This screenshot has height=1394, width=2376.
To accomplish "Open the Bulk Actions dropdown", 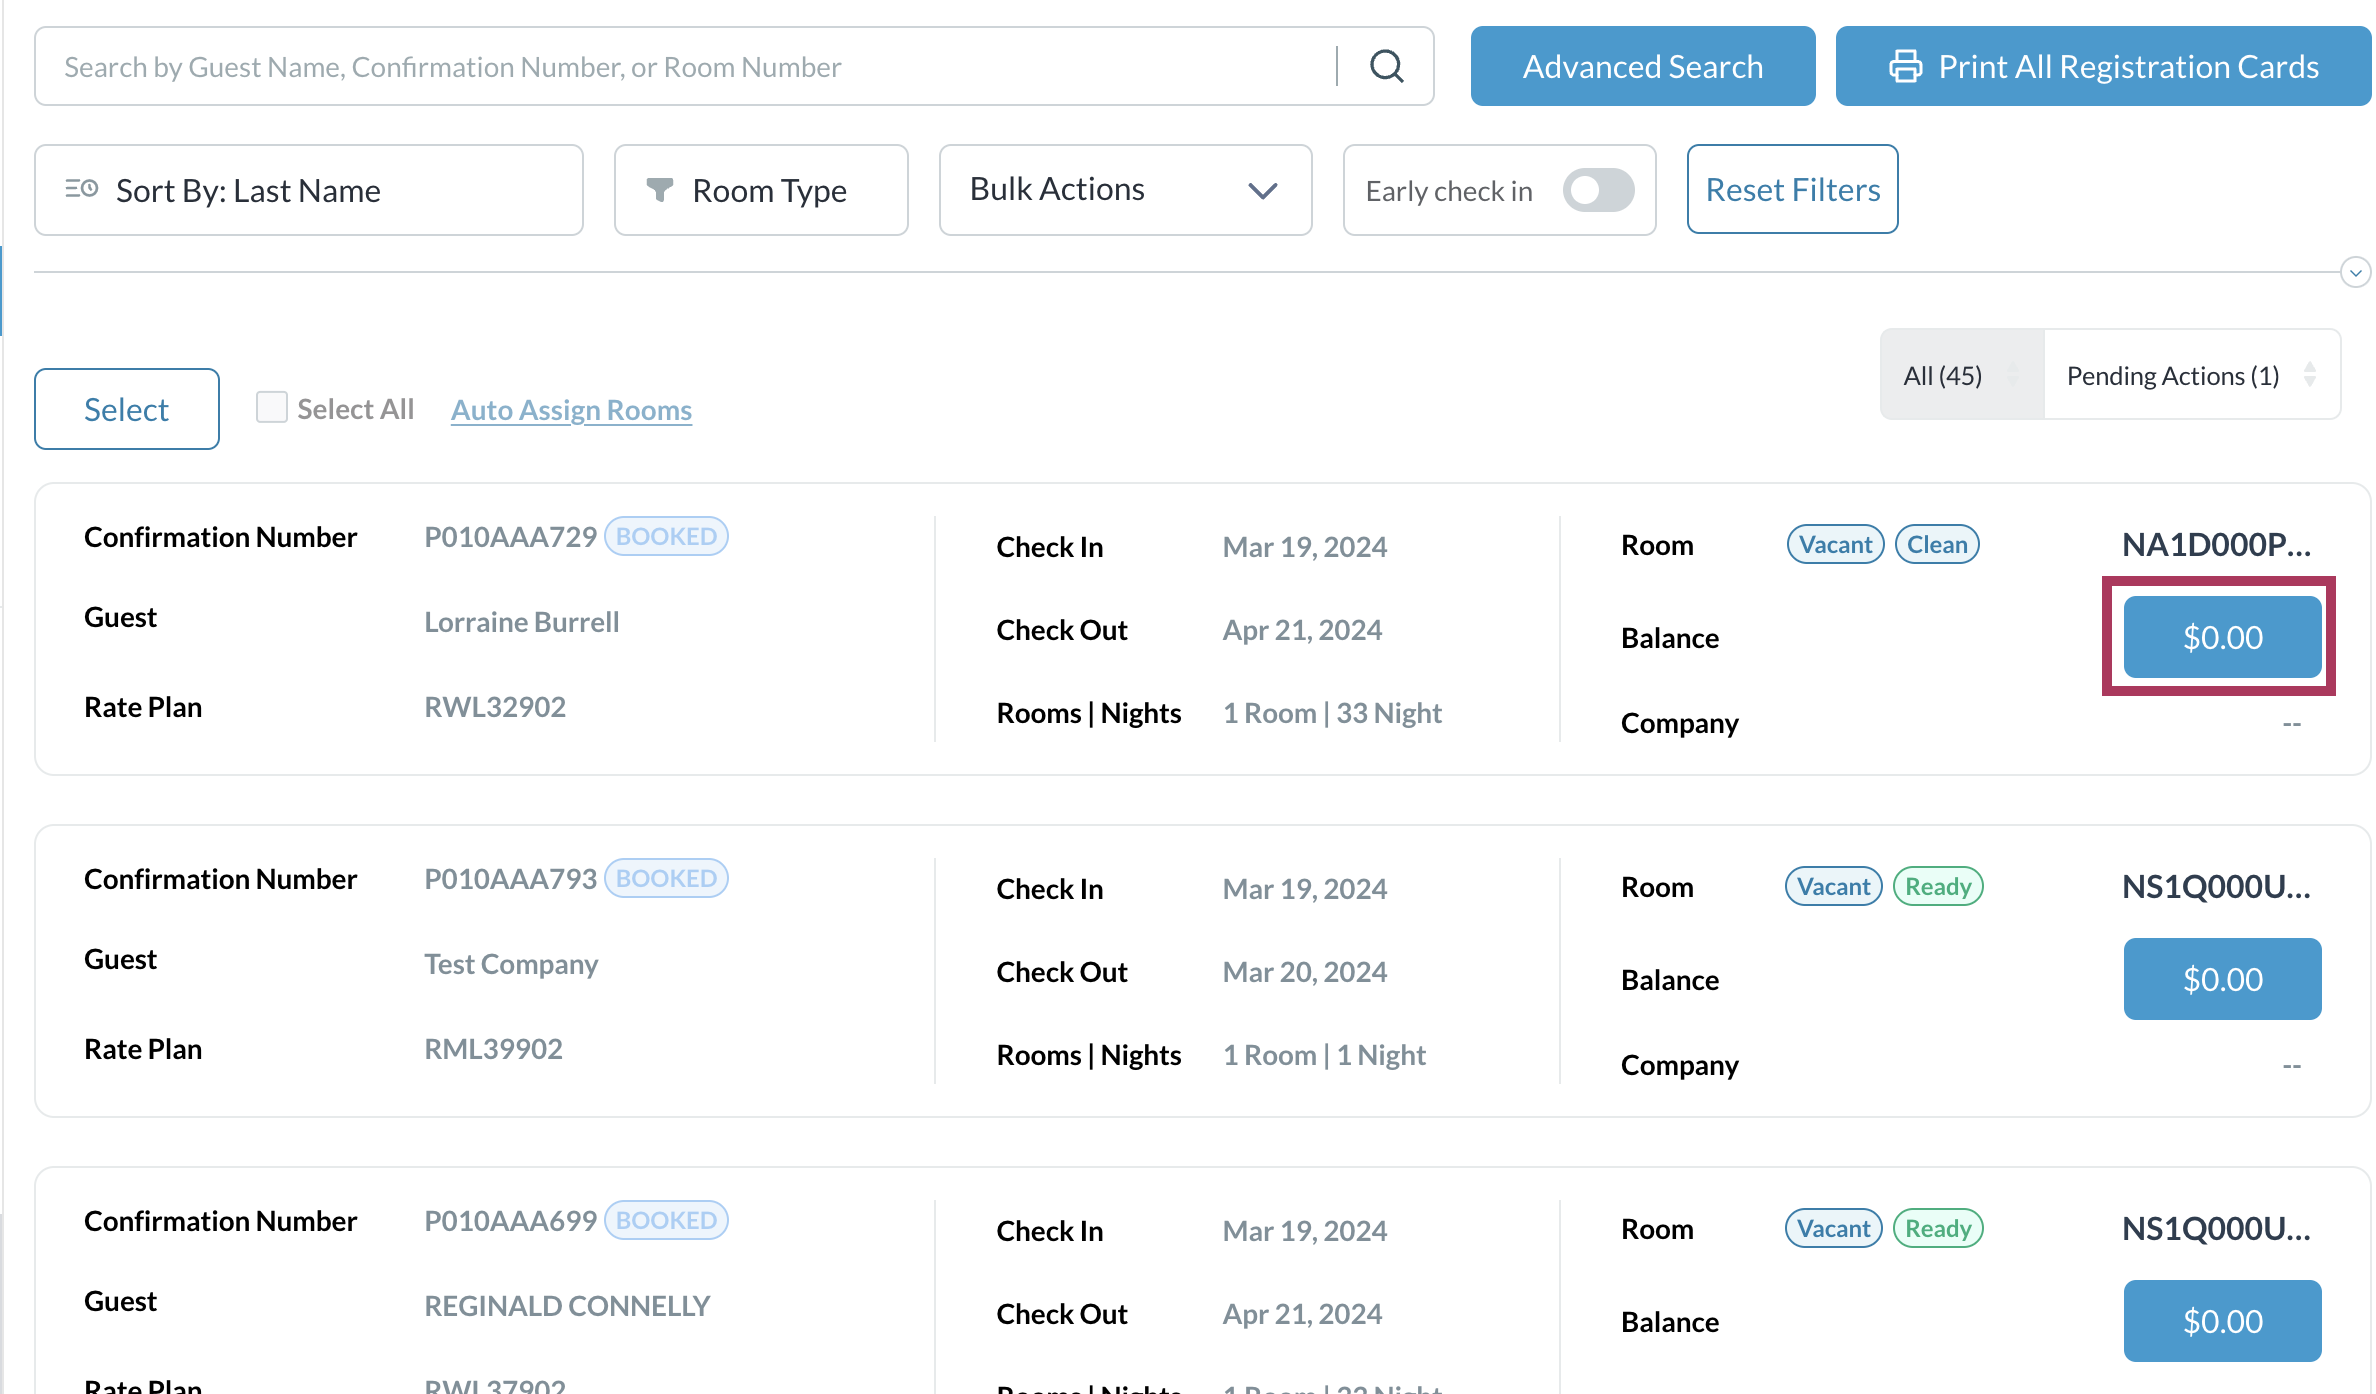I will [1125, 189].
